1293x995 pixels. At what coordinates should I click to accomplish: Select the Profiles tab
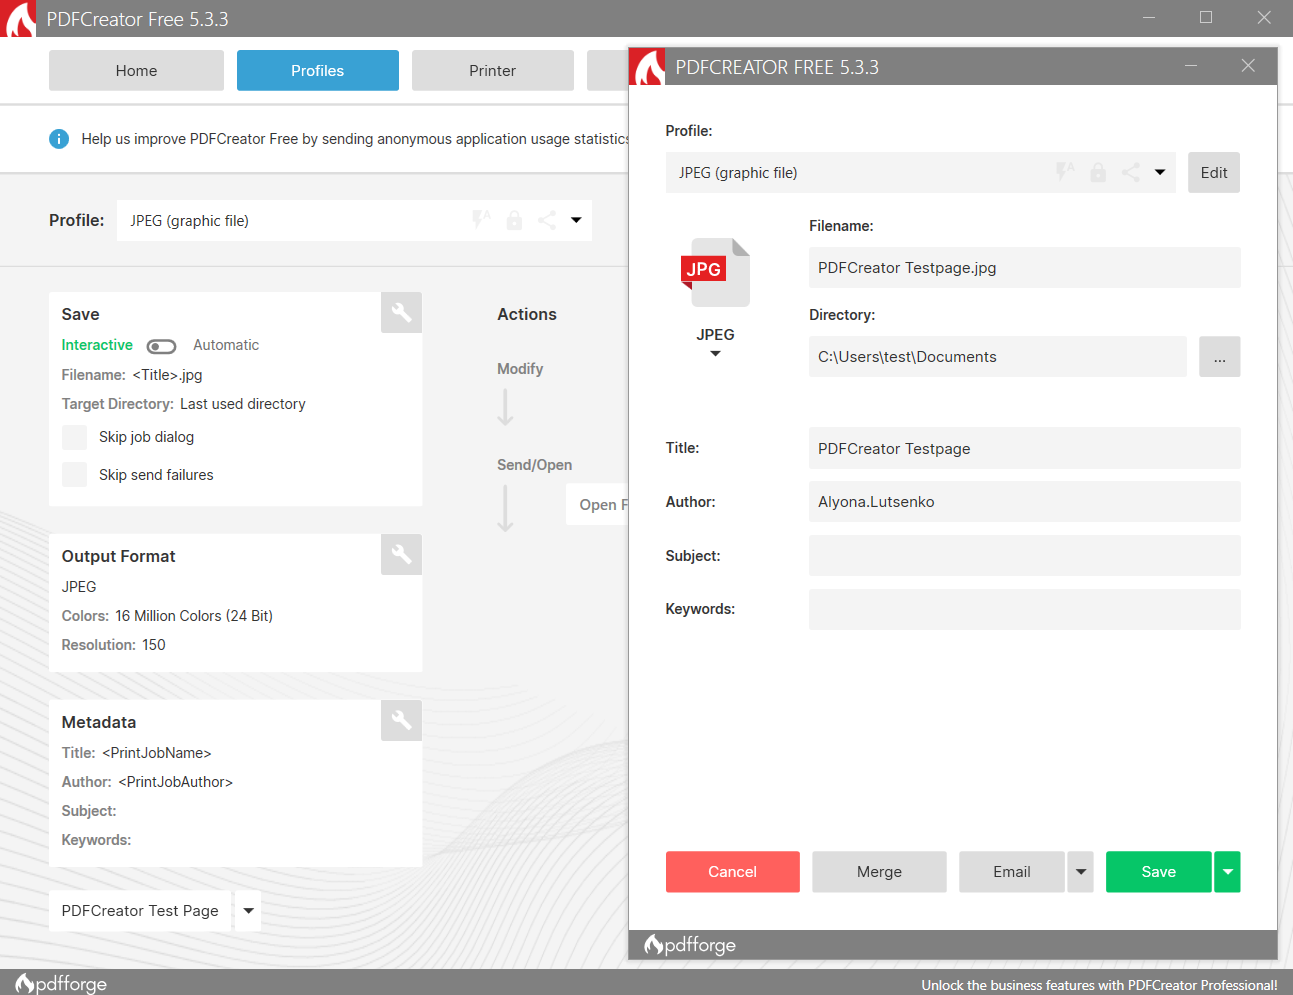tap(318, 71)
